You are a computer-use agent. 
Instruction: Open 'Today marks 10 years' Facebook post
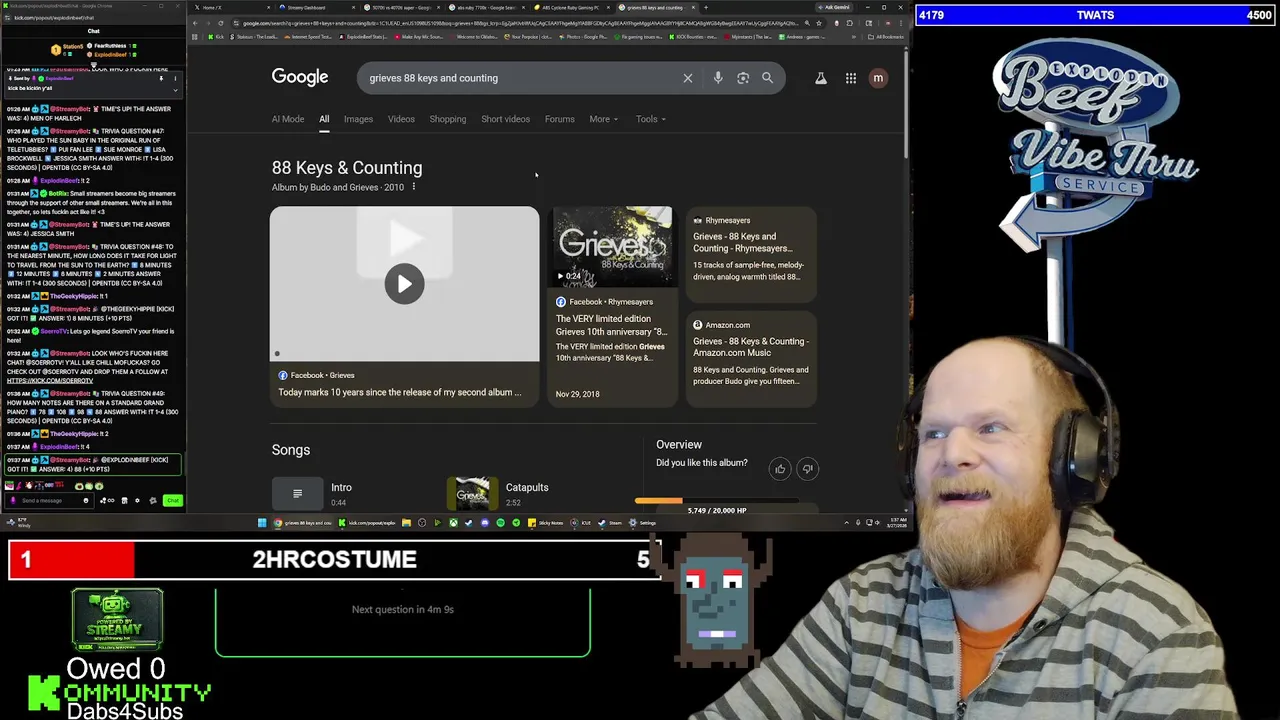point(399,392)
